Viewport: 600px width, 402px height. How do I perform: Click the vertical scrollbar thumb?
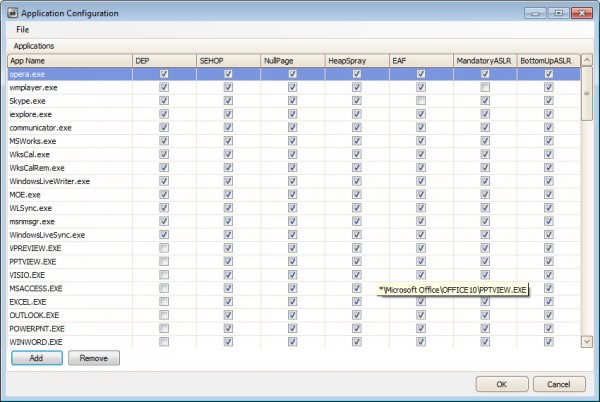coord(587,94)
